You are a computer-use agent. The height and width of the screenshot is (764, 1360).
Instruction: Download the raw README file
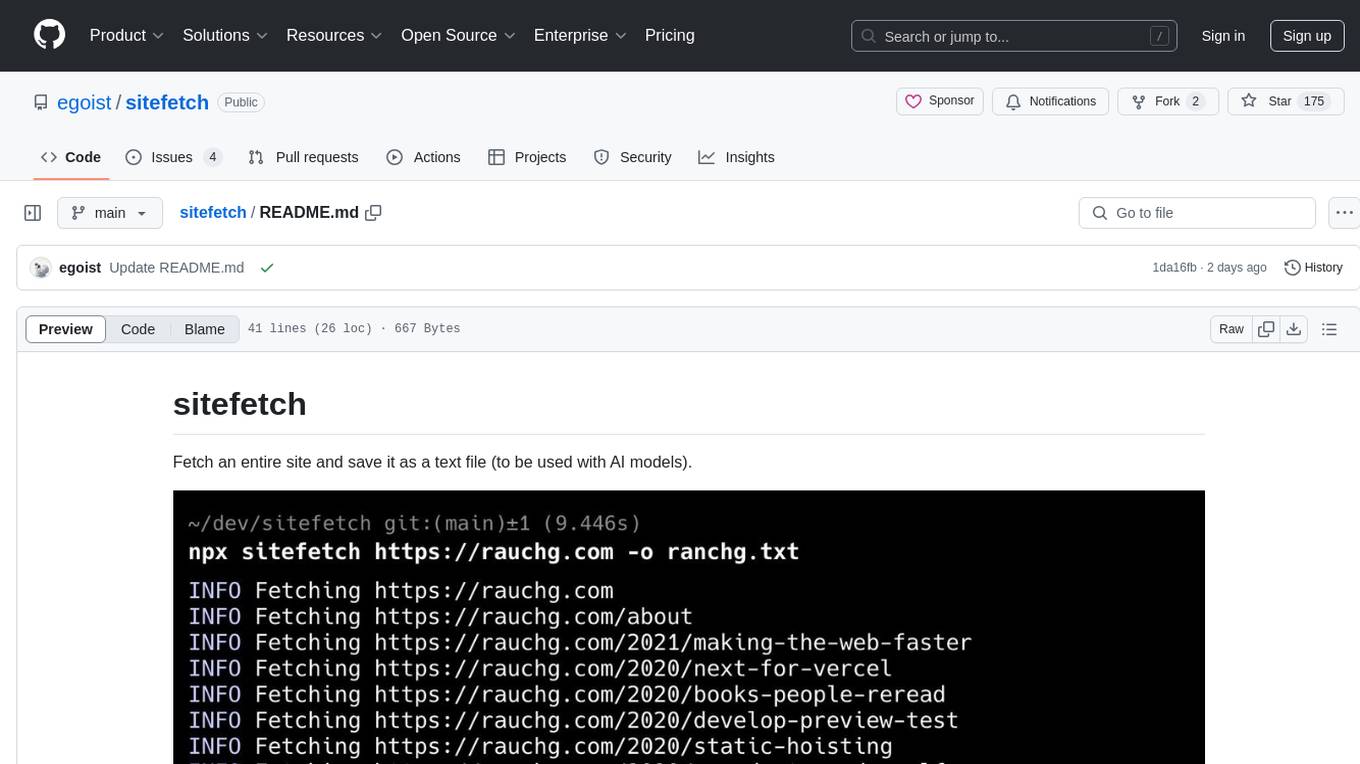(x=1294, y=329)
